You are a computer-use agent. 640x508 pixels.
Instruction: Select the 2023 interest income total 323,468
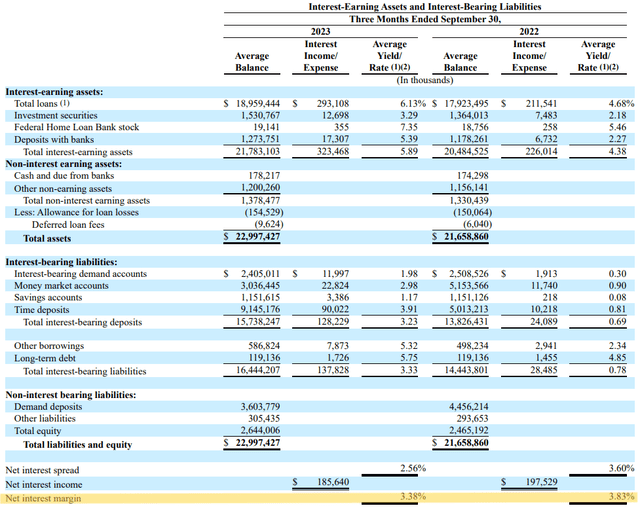(333, 151)
